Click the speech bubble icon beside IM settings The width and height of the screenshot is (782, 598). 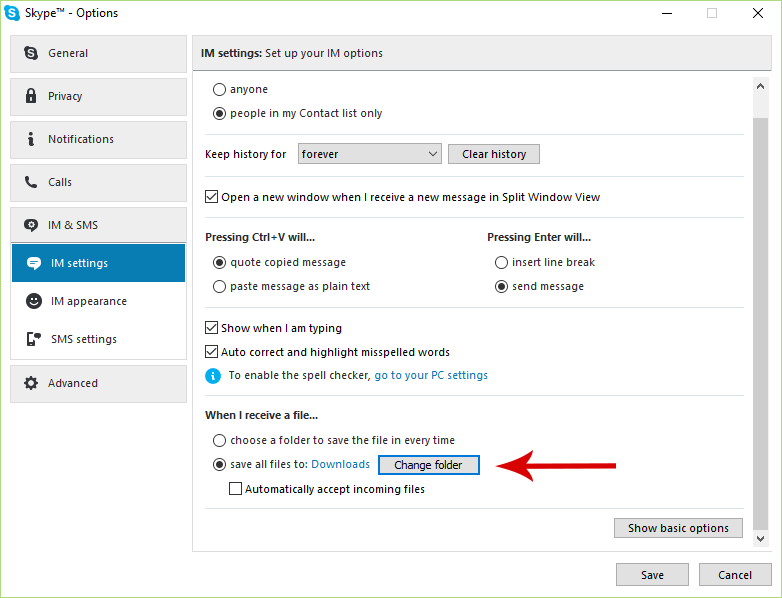[34, 263]
